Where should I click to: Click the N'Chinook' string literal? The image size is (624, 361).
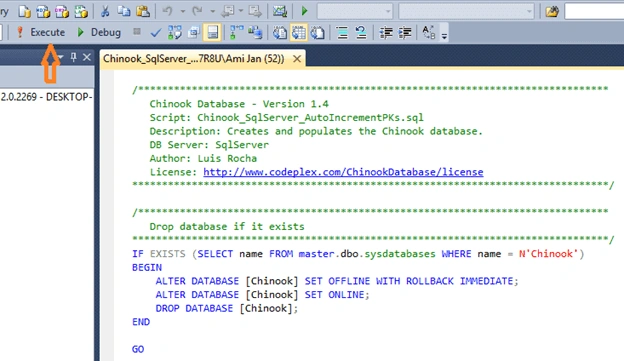pyautogui.click(x=548, y=254)
